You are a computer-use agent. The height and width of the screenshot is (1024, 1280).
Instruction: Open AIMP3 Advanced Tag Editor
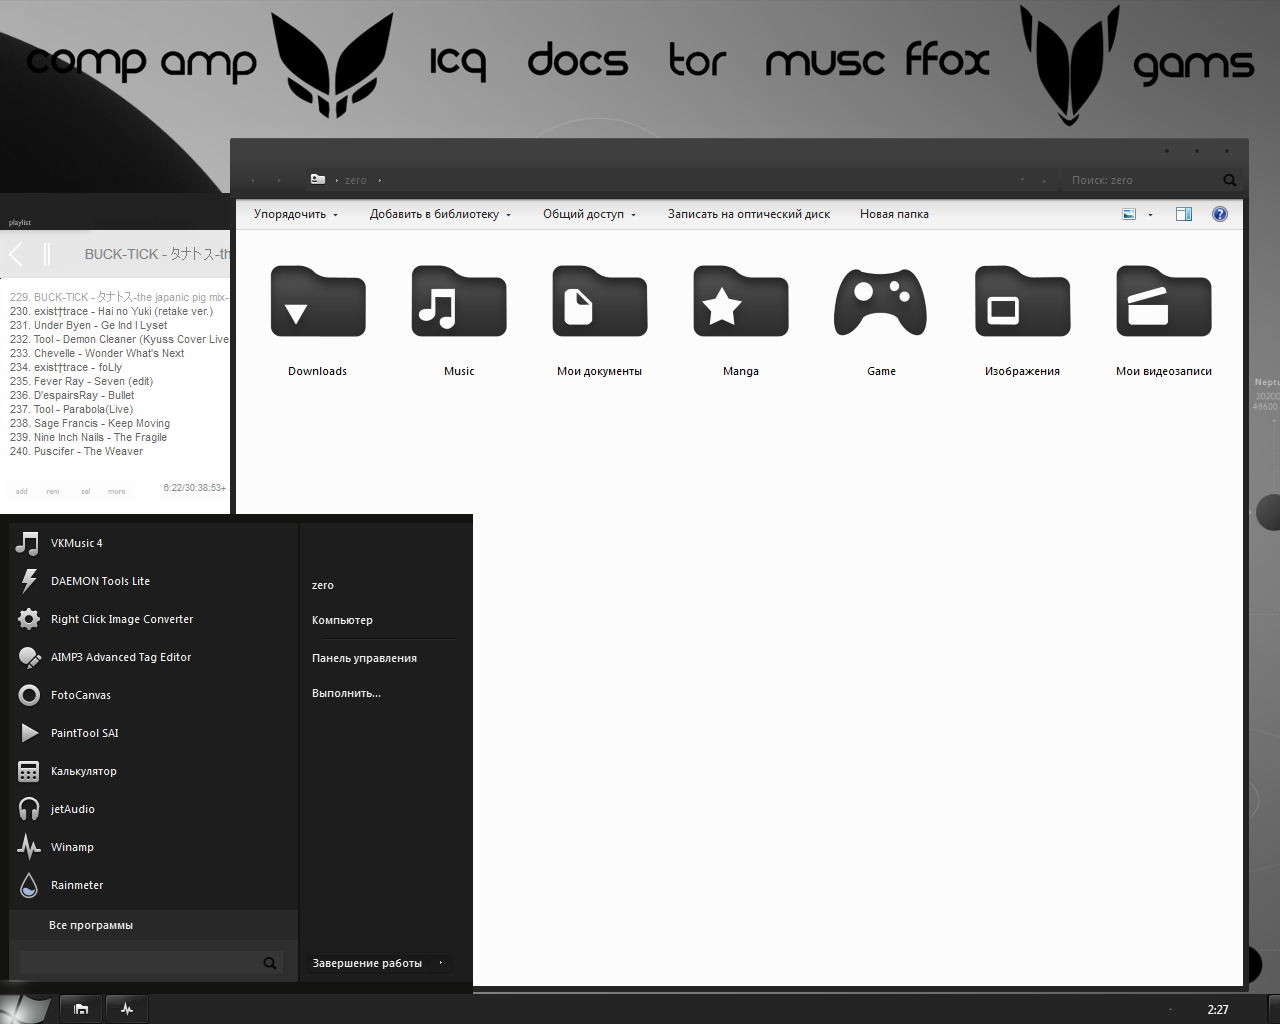[154, 657]
